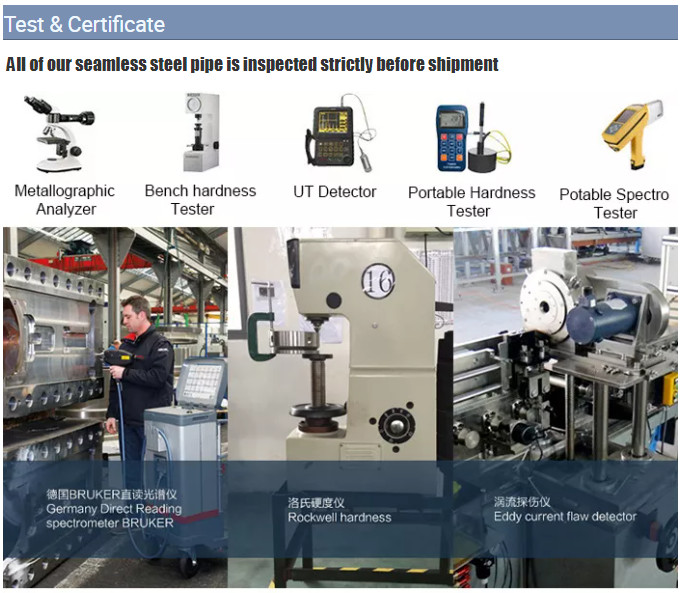Select the UT Detector device image
Image resolution: width=682 pixels, height=593 pixels.
337,134
